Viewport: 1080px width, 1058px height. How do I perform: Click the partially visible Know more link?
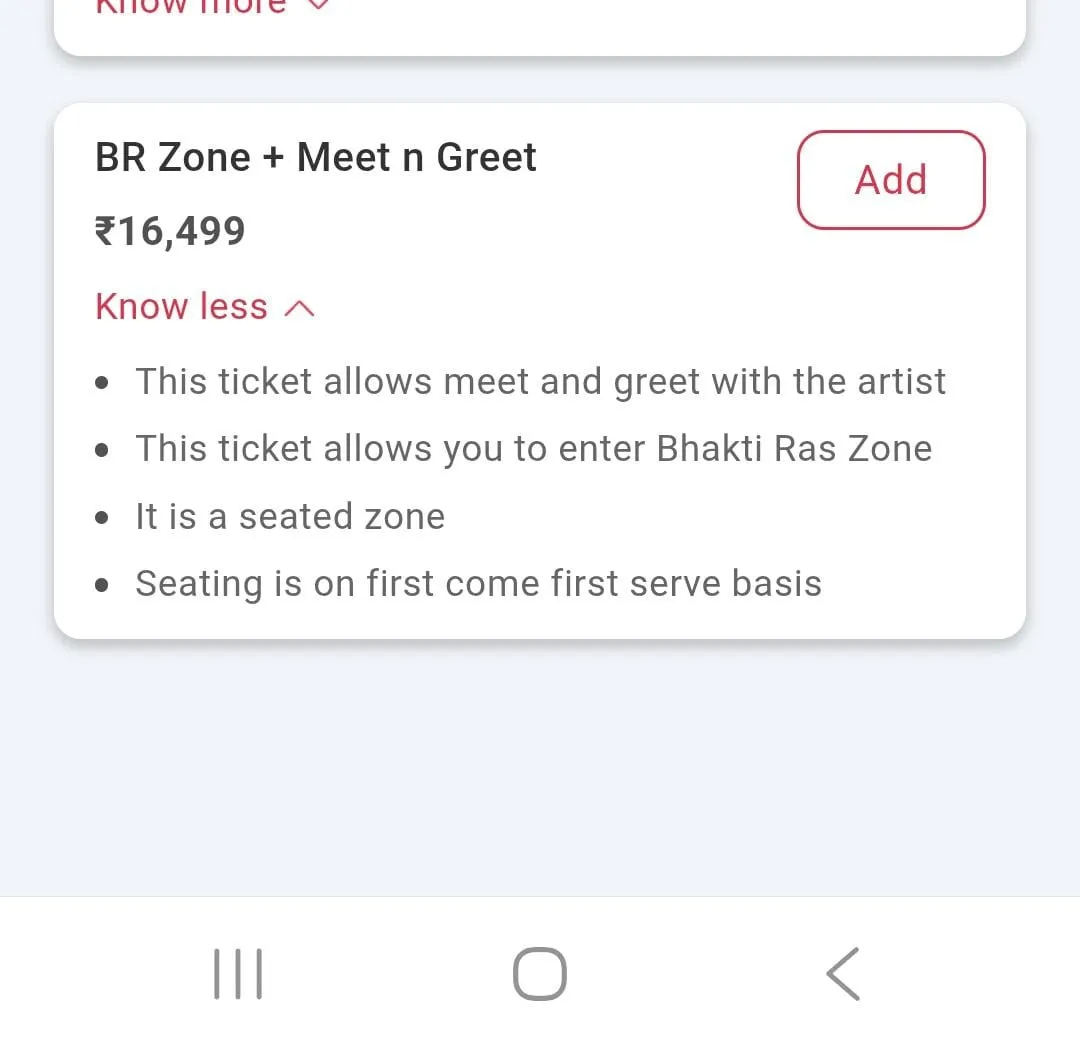190,6
